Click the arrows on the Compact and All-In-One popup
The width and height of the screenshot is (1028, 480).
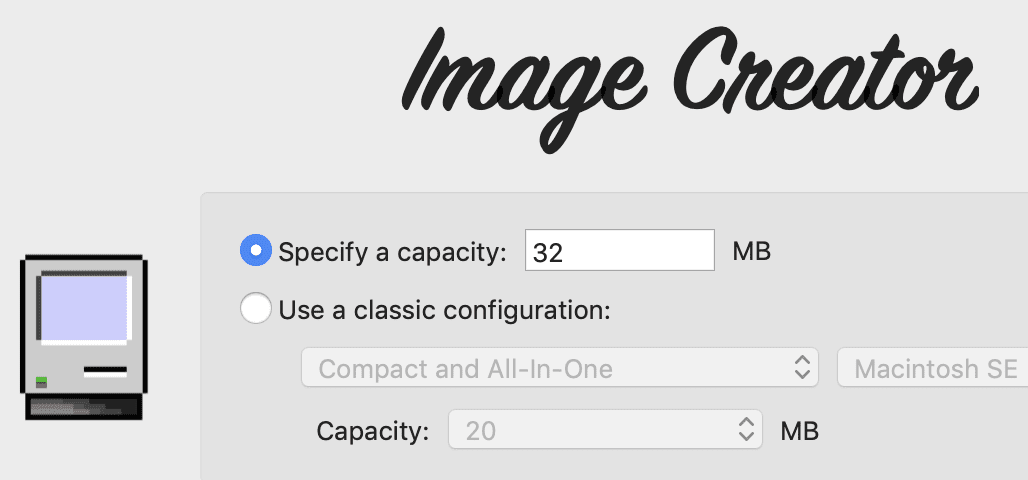pyautogui.click(x=801, y=369)
